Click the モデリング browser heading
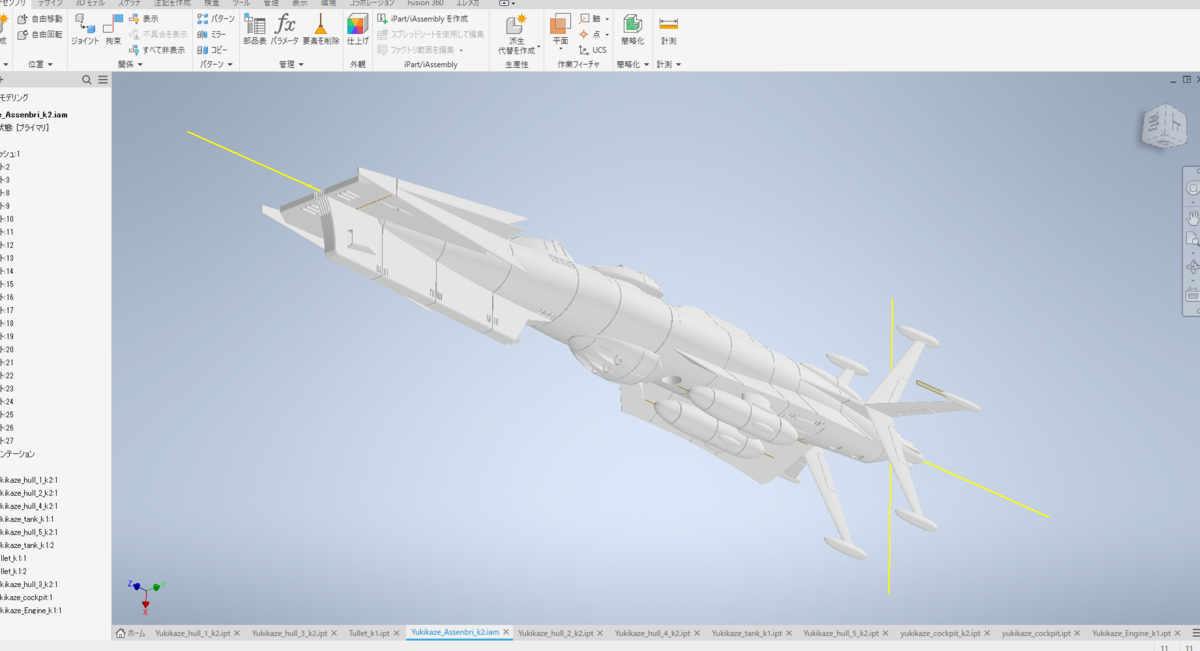 point(15,97)
